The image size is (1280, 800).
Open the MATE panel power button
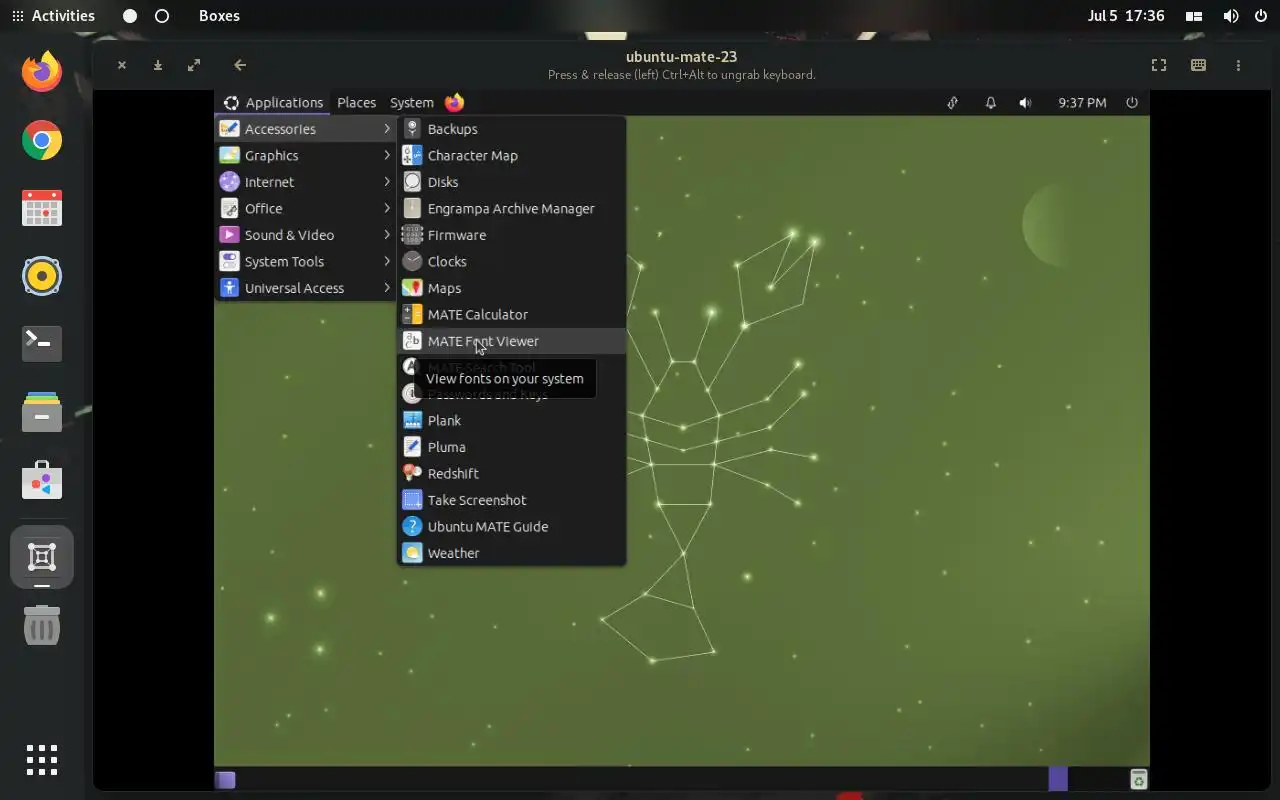pos(1132,102)
